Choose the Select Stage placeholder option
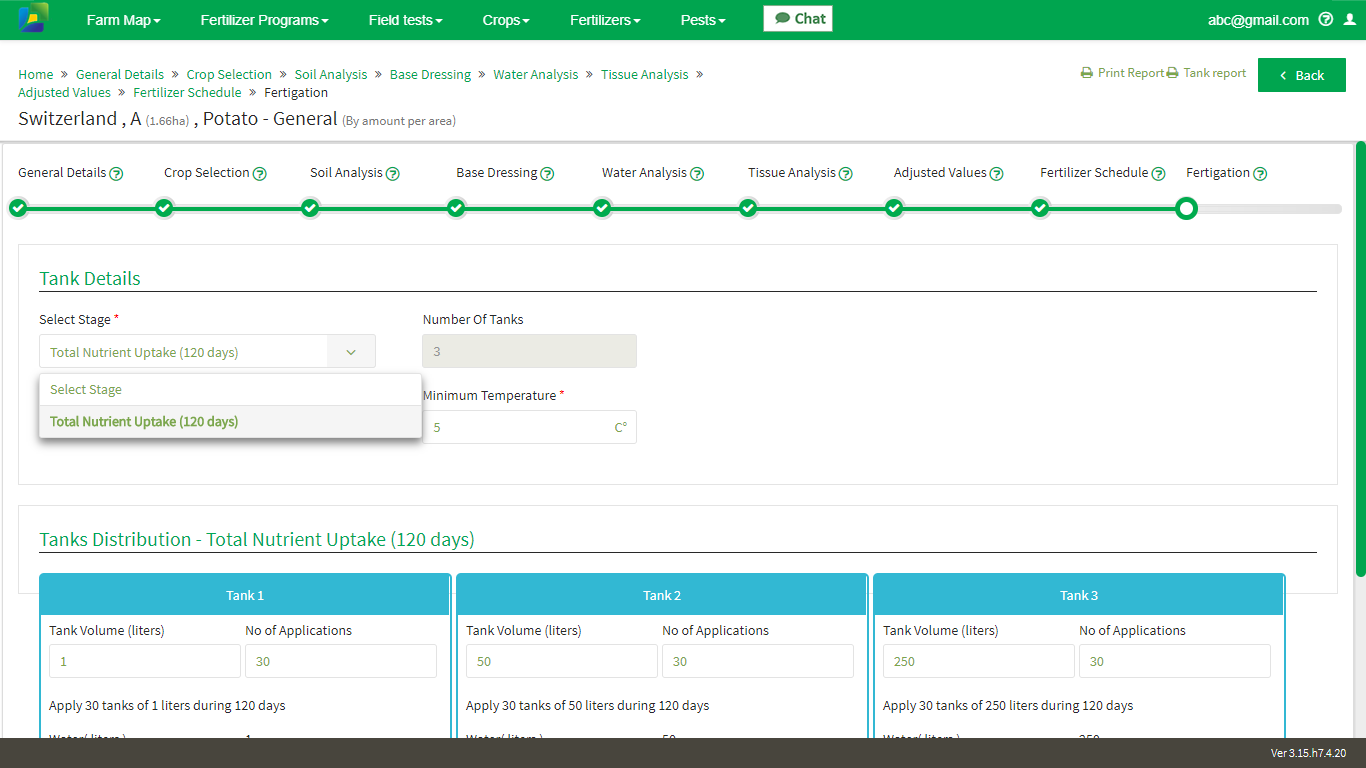Viewport: 1366px width, 768px height. coord(230,390)
